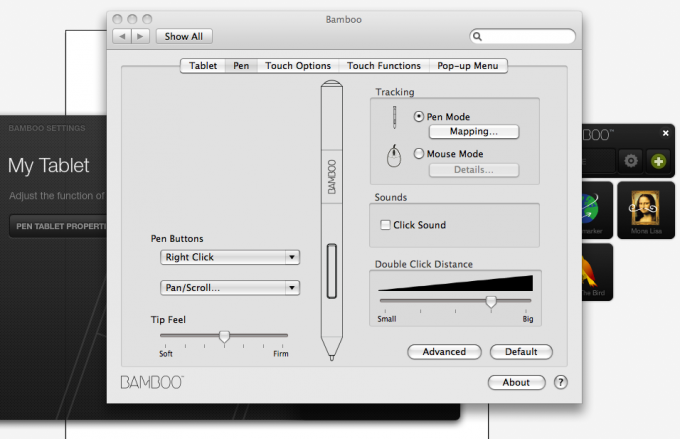Reset settings with the Default button
The image size is (680, 439).
(x=521, y=352)
